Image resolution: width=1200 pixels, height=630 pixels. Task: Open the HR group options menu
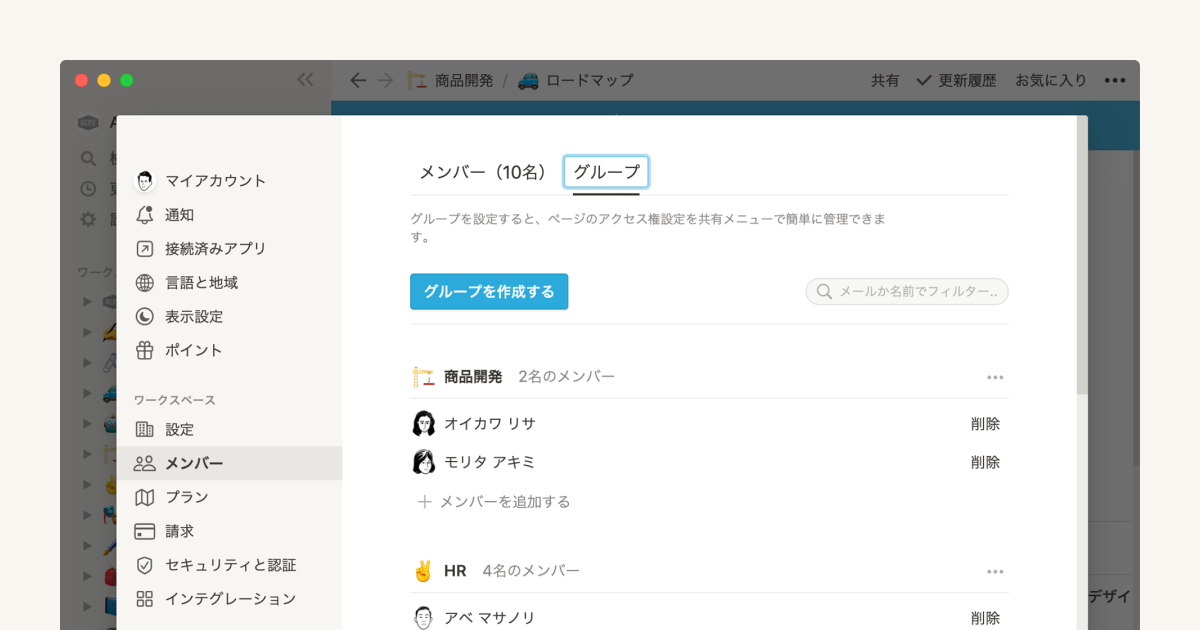pos(994,571)
